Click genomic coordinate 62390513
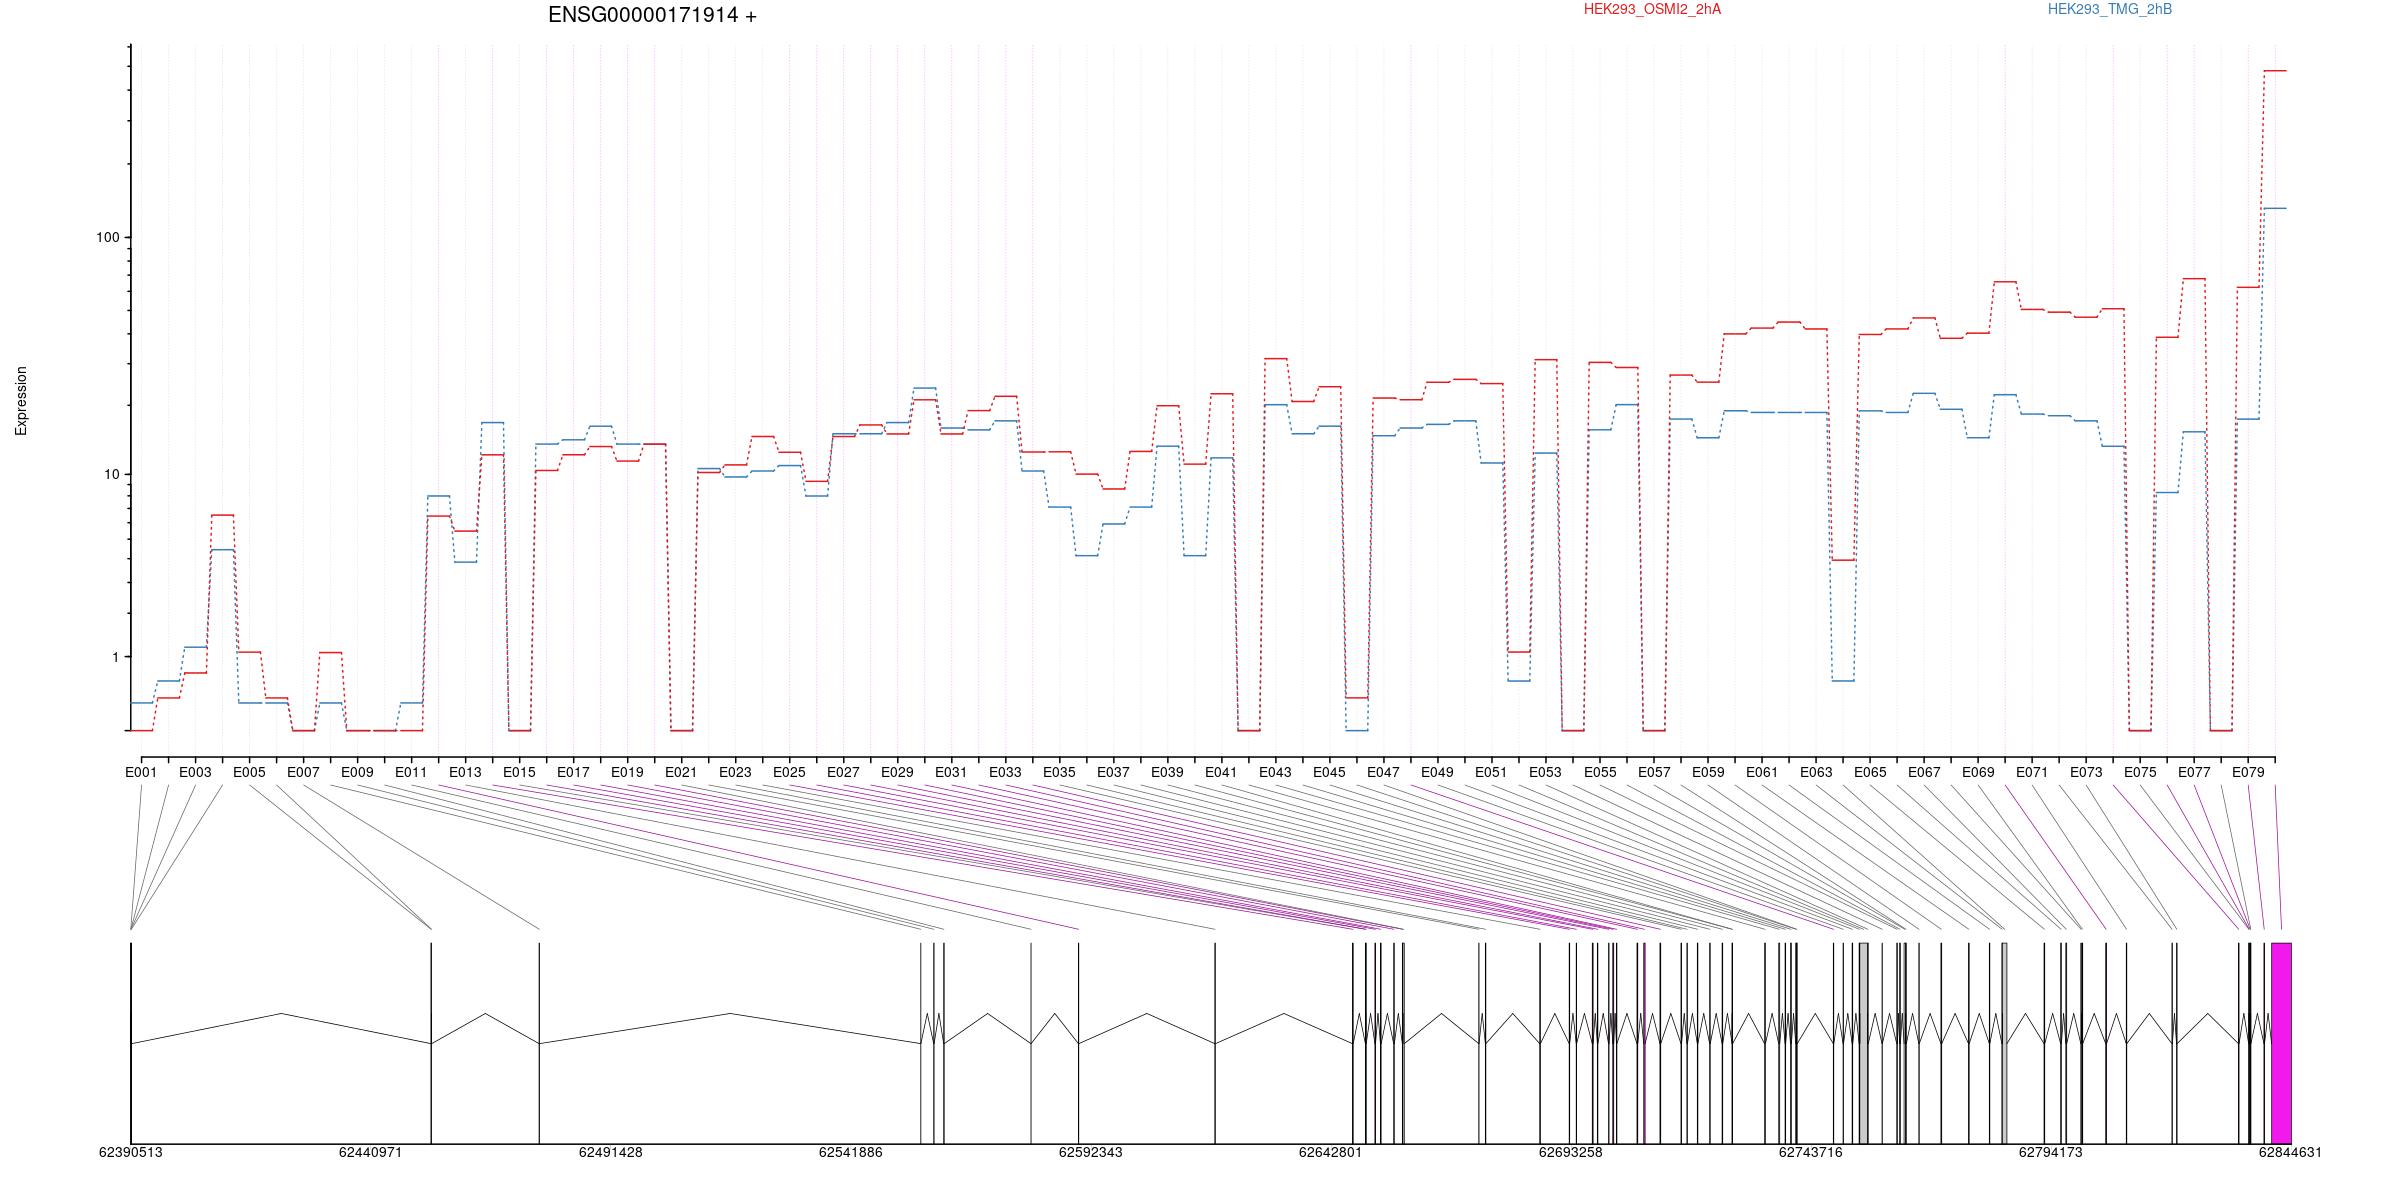Screen dimensions: 2400x1200 (x=130, y=1152)
